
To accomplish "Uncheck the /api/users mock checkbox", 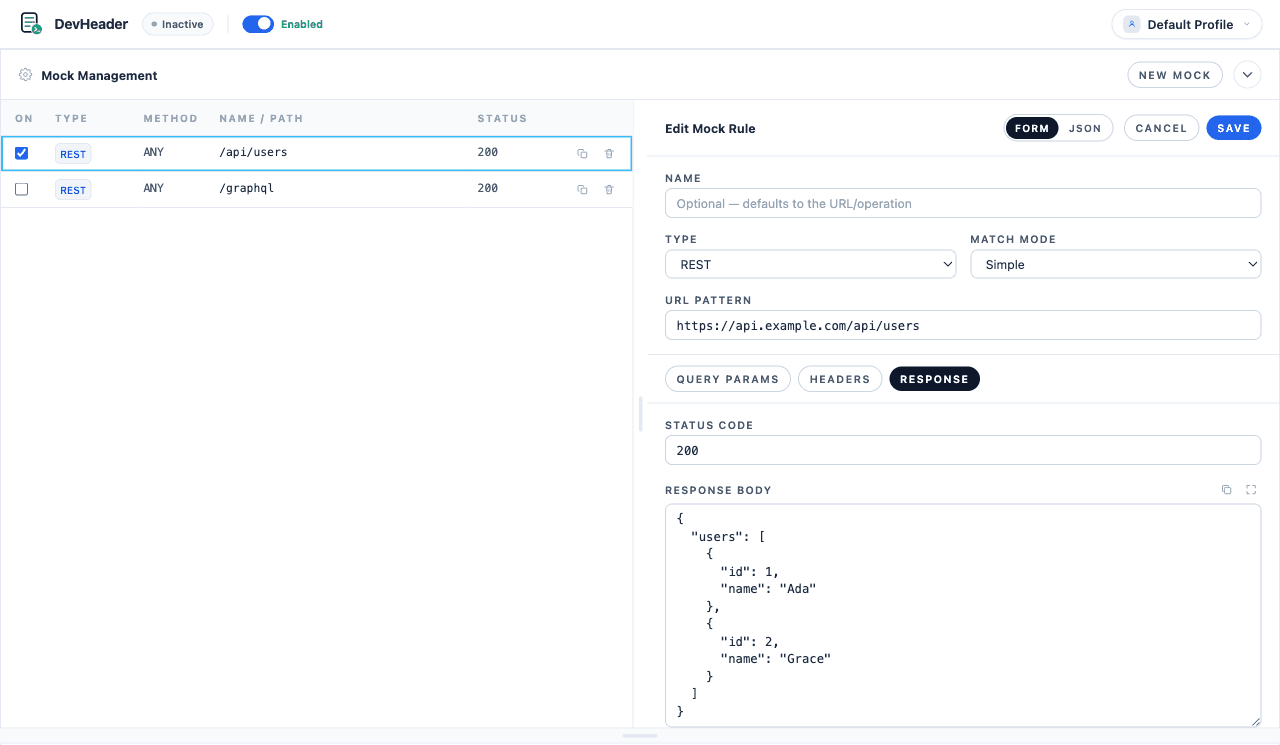I will 22,153.
